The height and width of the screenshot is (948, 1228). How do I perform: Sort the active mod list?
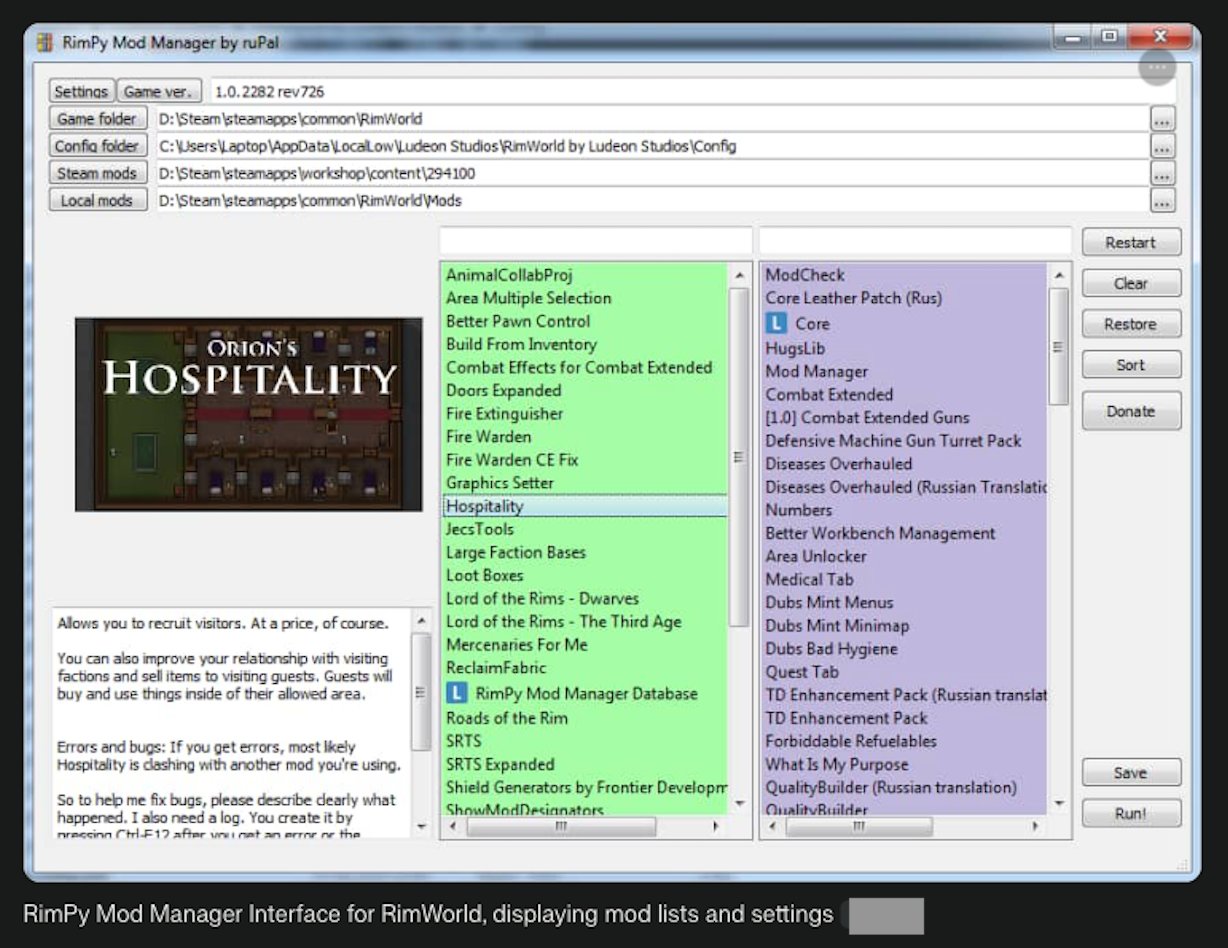(1131, 365)
